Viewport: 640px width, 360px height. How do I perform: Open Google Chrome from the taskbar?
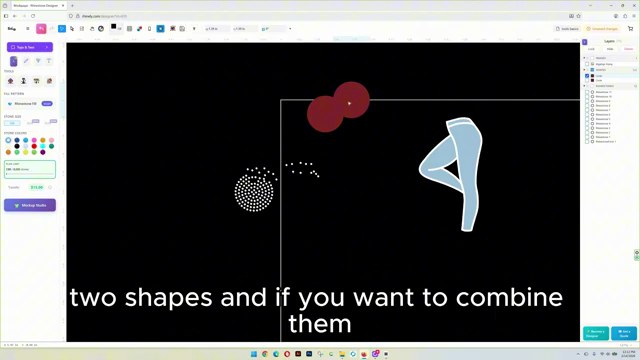pos(265,354)
